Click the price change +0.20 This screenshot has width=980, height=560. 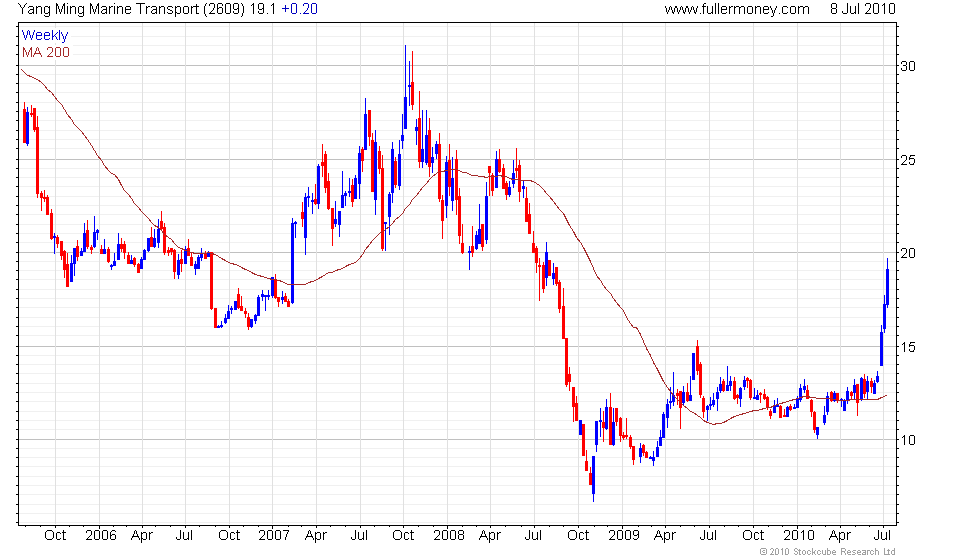click(x=299, y=9)
